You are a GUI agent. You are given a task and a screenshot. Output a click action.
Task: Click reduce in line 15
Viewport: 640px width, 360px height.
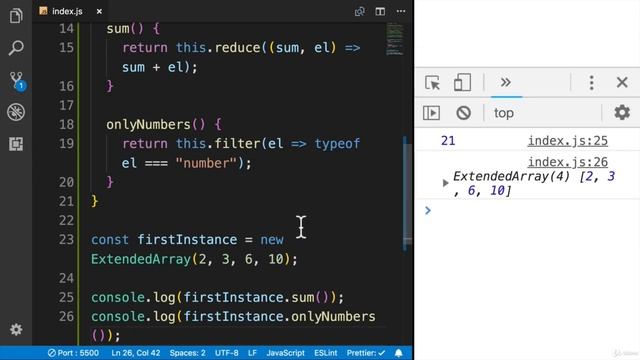(238, 47)
